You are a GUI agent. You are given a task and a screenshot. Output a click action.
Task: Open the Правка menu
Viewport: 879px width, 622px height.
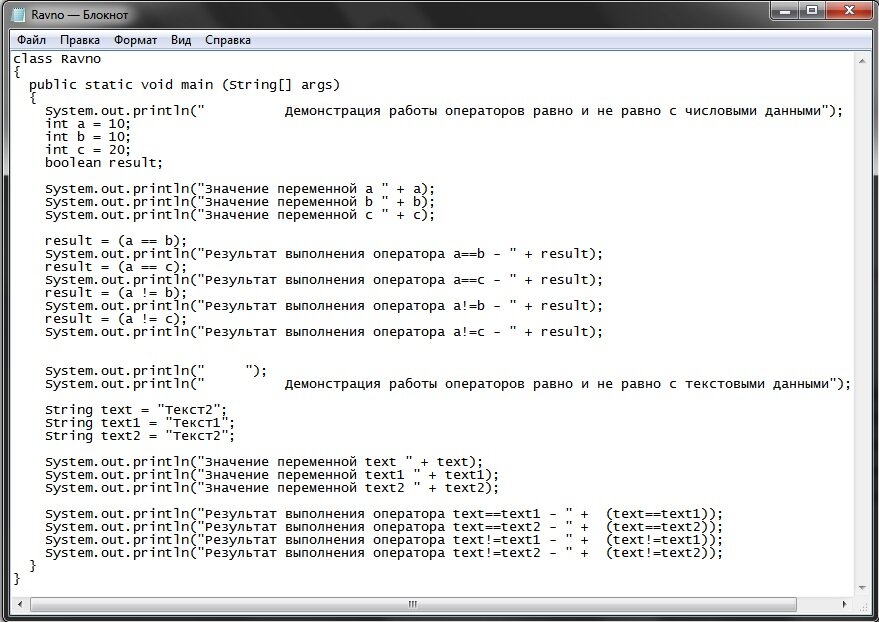click(x=80, y=40)
